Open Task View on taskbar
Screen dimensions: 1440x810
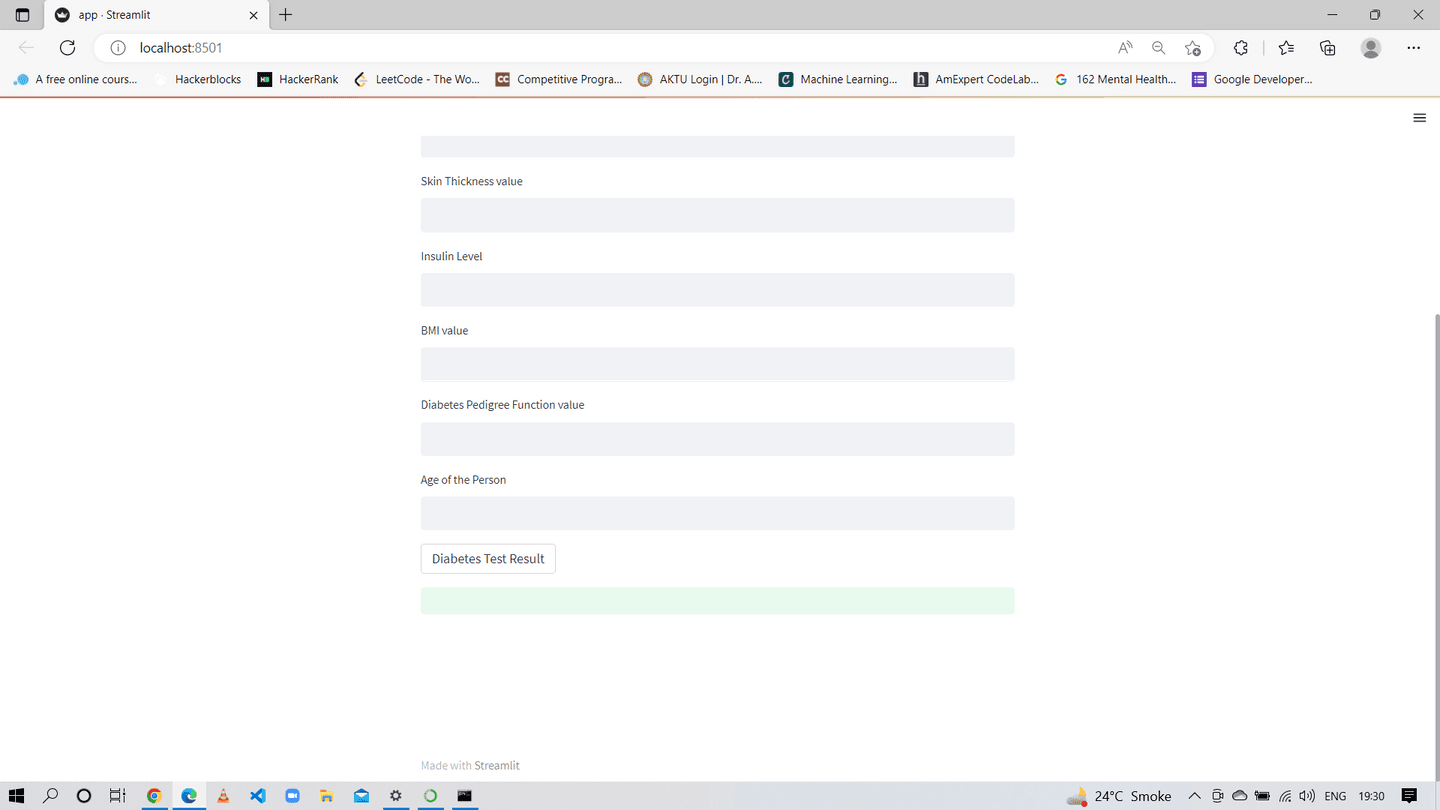tap(117, 796)
